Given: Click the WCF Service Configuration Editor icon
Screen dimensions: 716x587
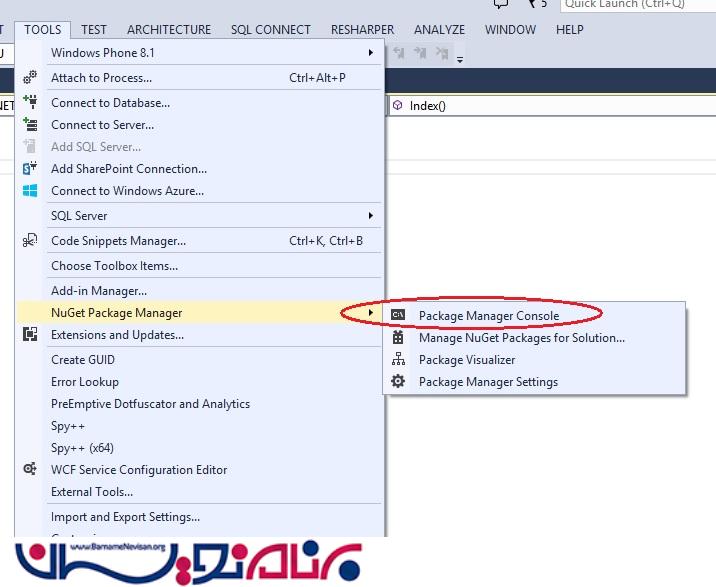Looking at the screenshot, I should [x=30, y=470].
